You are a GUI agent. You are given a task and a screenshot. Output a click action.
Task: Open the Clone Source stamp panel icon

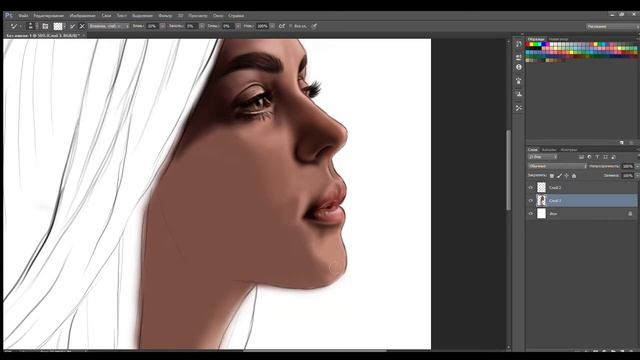518,94
